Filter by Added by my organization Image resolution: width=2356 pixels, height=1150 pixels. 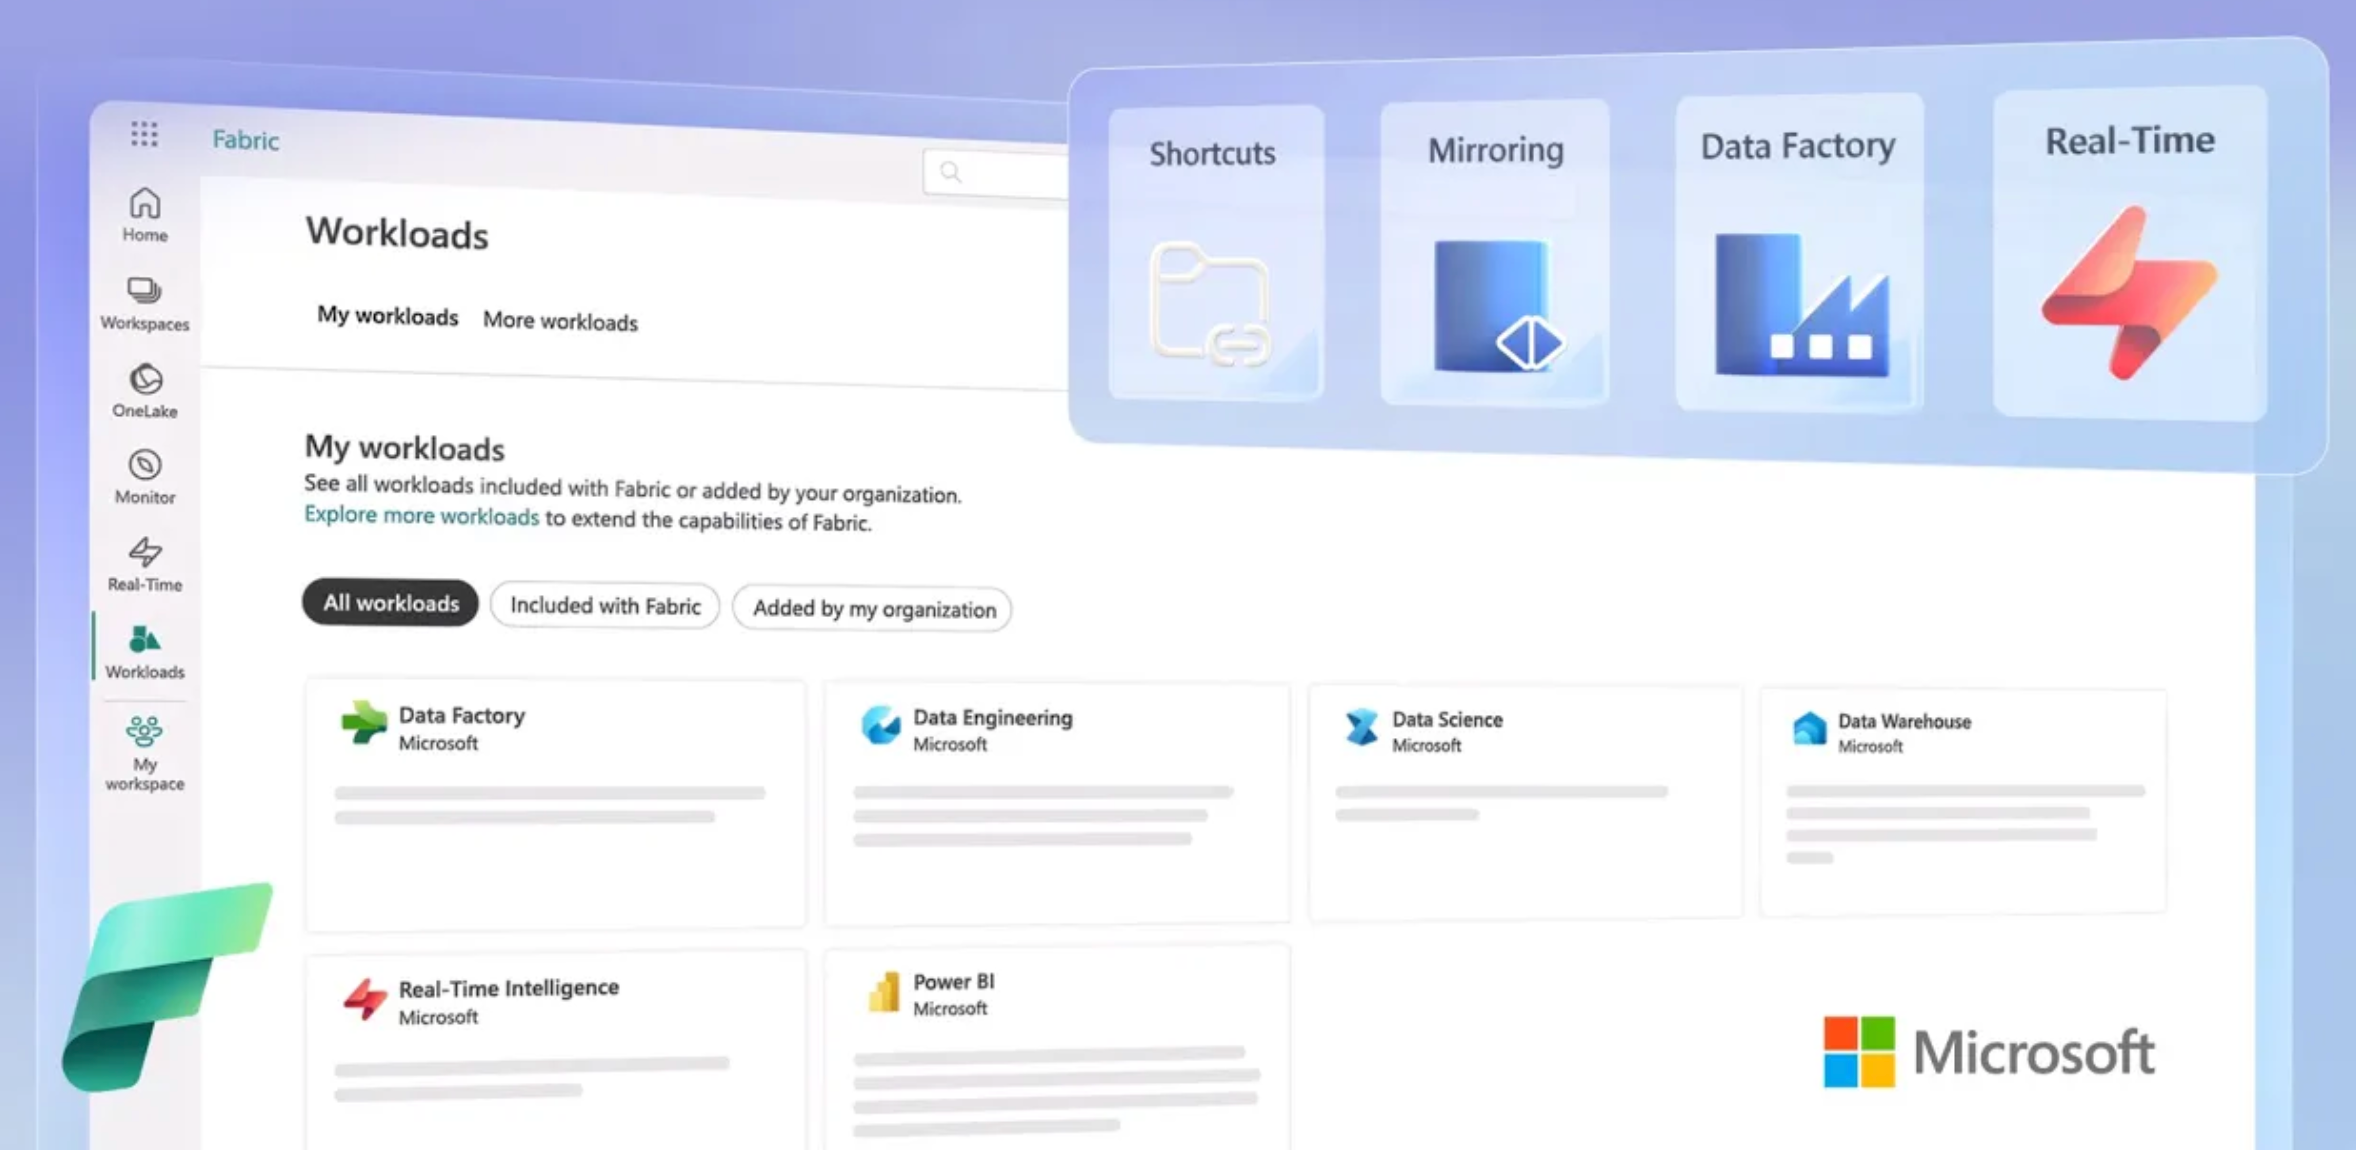[873, 609]
